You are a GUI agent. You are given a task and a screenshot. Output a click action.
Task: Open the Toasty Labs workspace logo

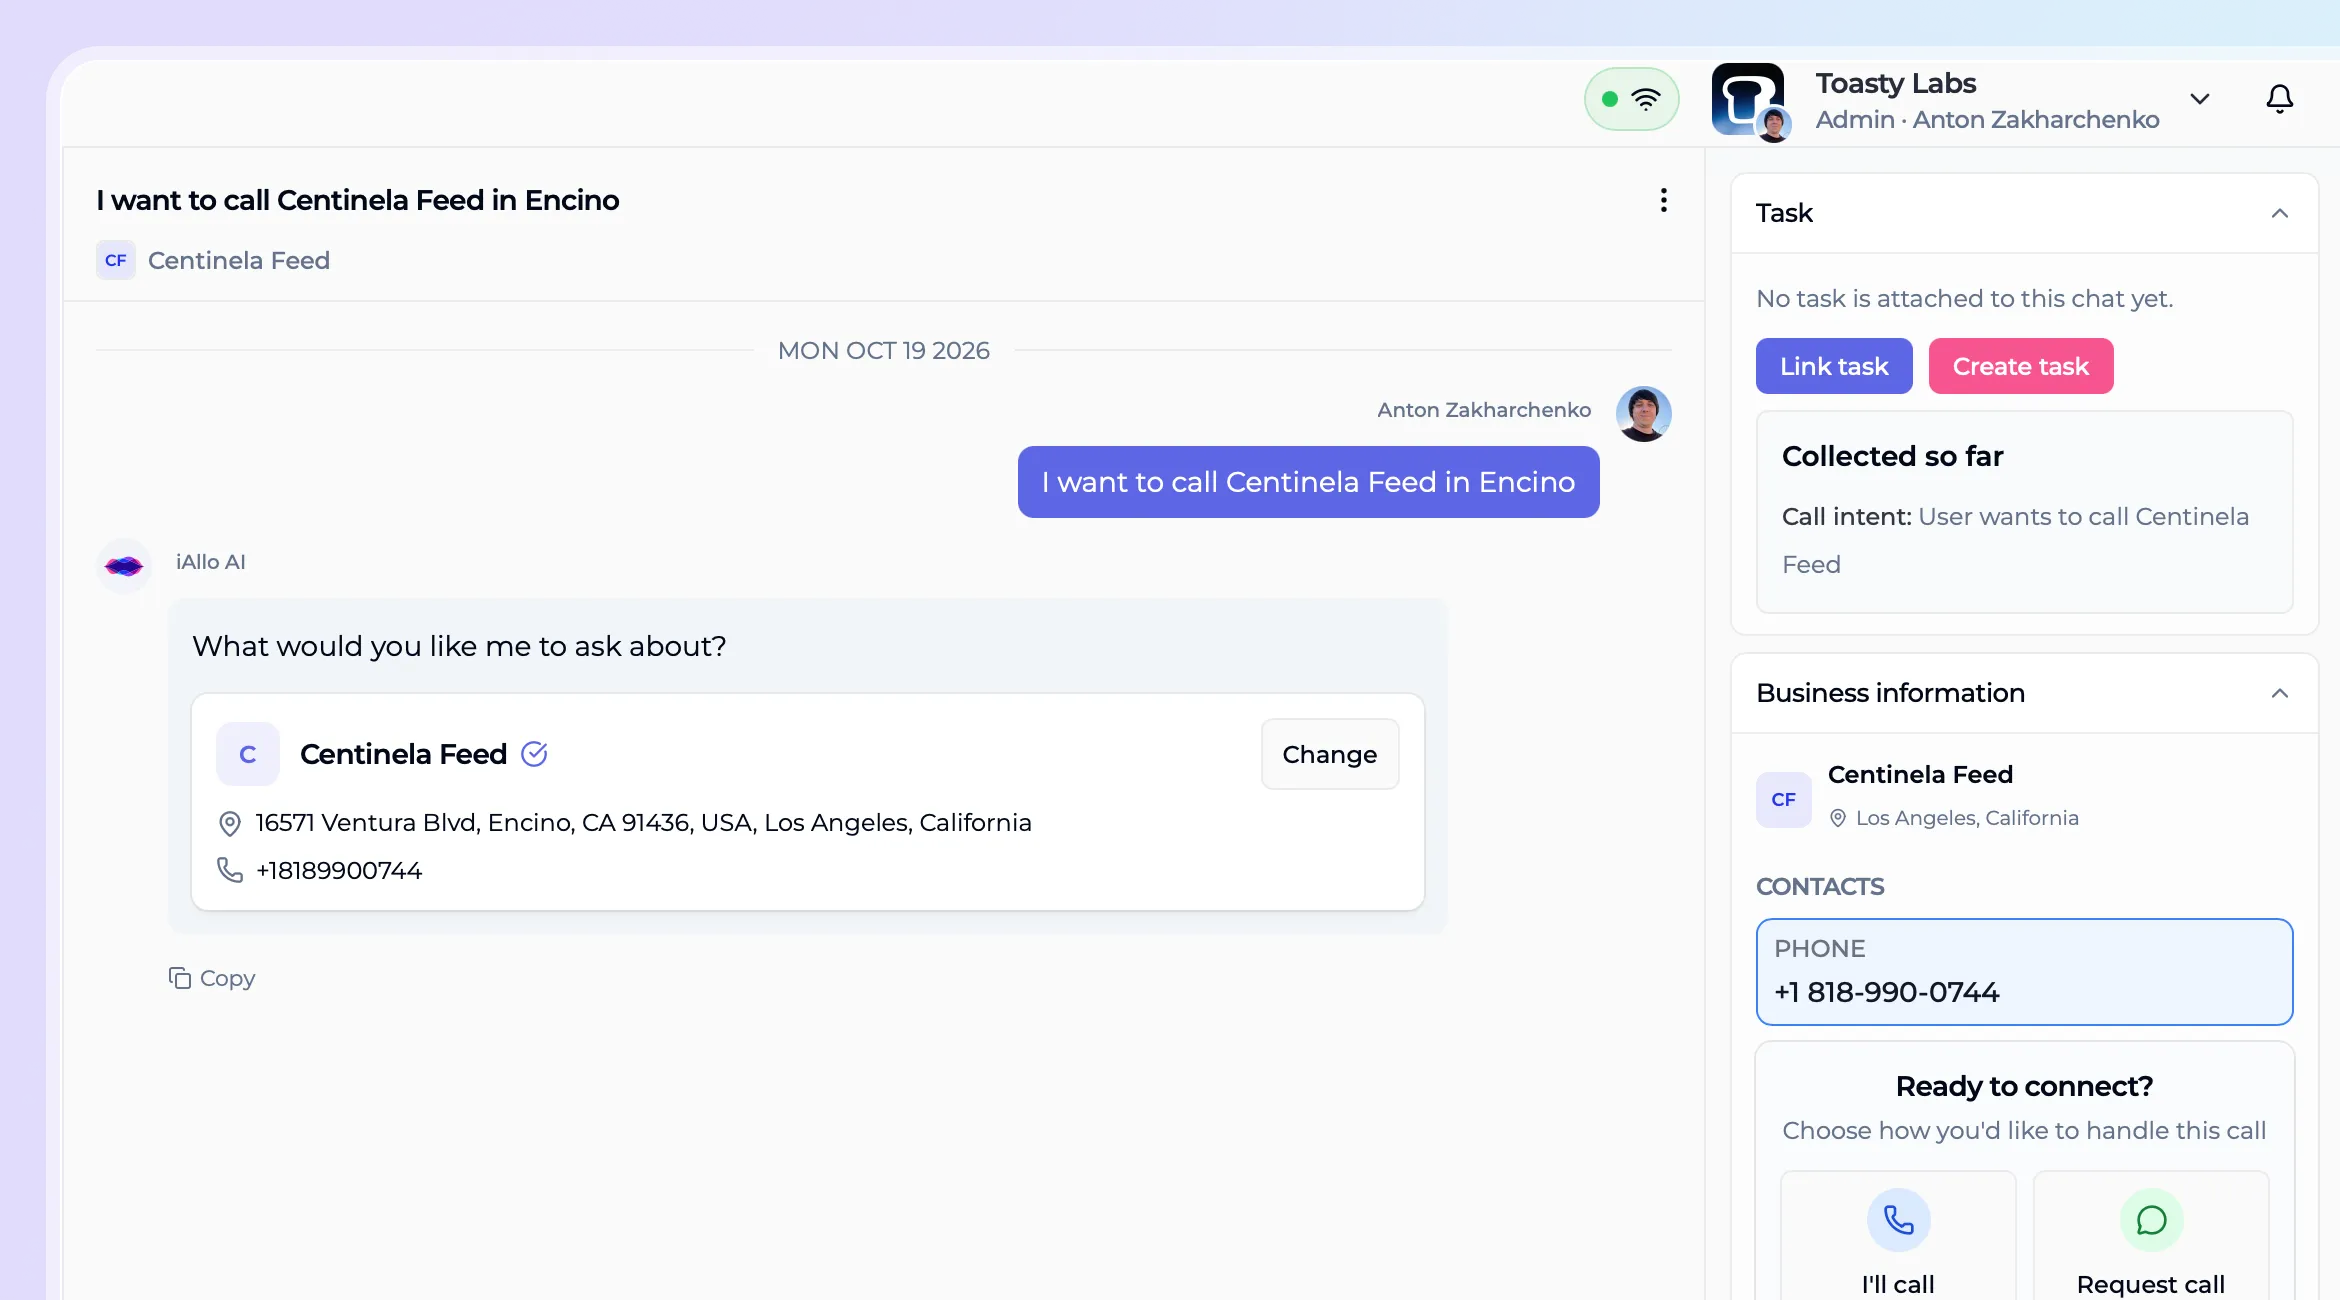1747,99
